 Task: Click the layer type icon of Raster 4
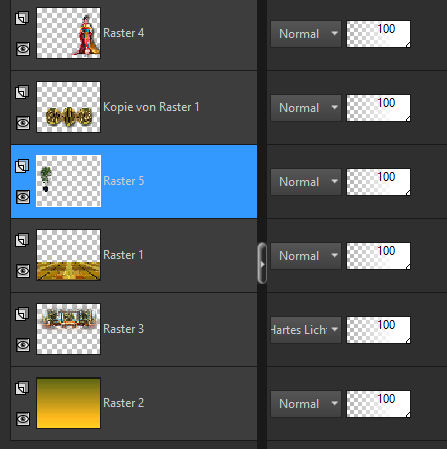(x=22, y=18)
